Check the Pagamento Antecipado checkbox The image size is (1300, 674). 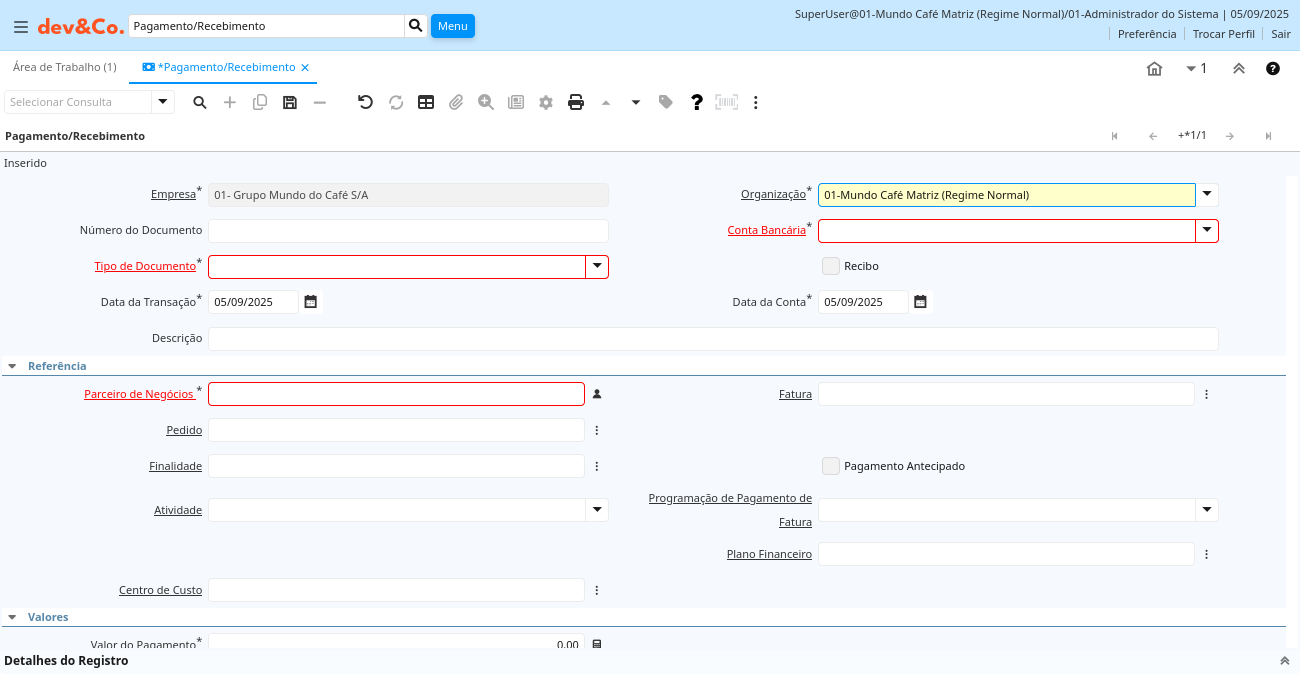[x=830, y=466]
